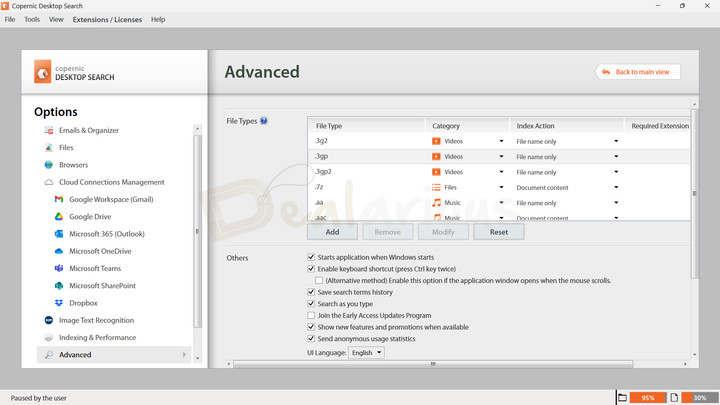Uncheck Starts application when Windows starts

pyautogui.click(x=311, y=257)
